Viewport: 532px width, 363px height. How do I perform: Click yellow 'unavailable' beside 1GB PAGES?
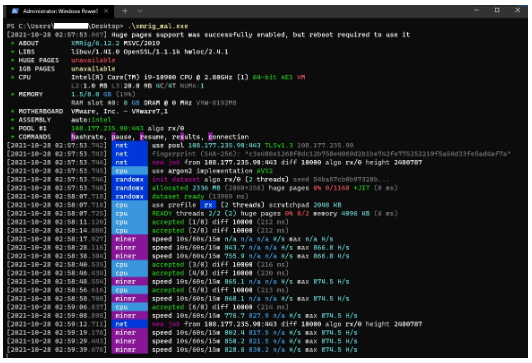pos(93,69)
